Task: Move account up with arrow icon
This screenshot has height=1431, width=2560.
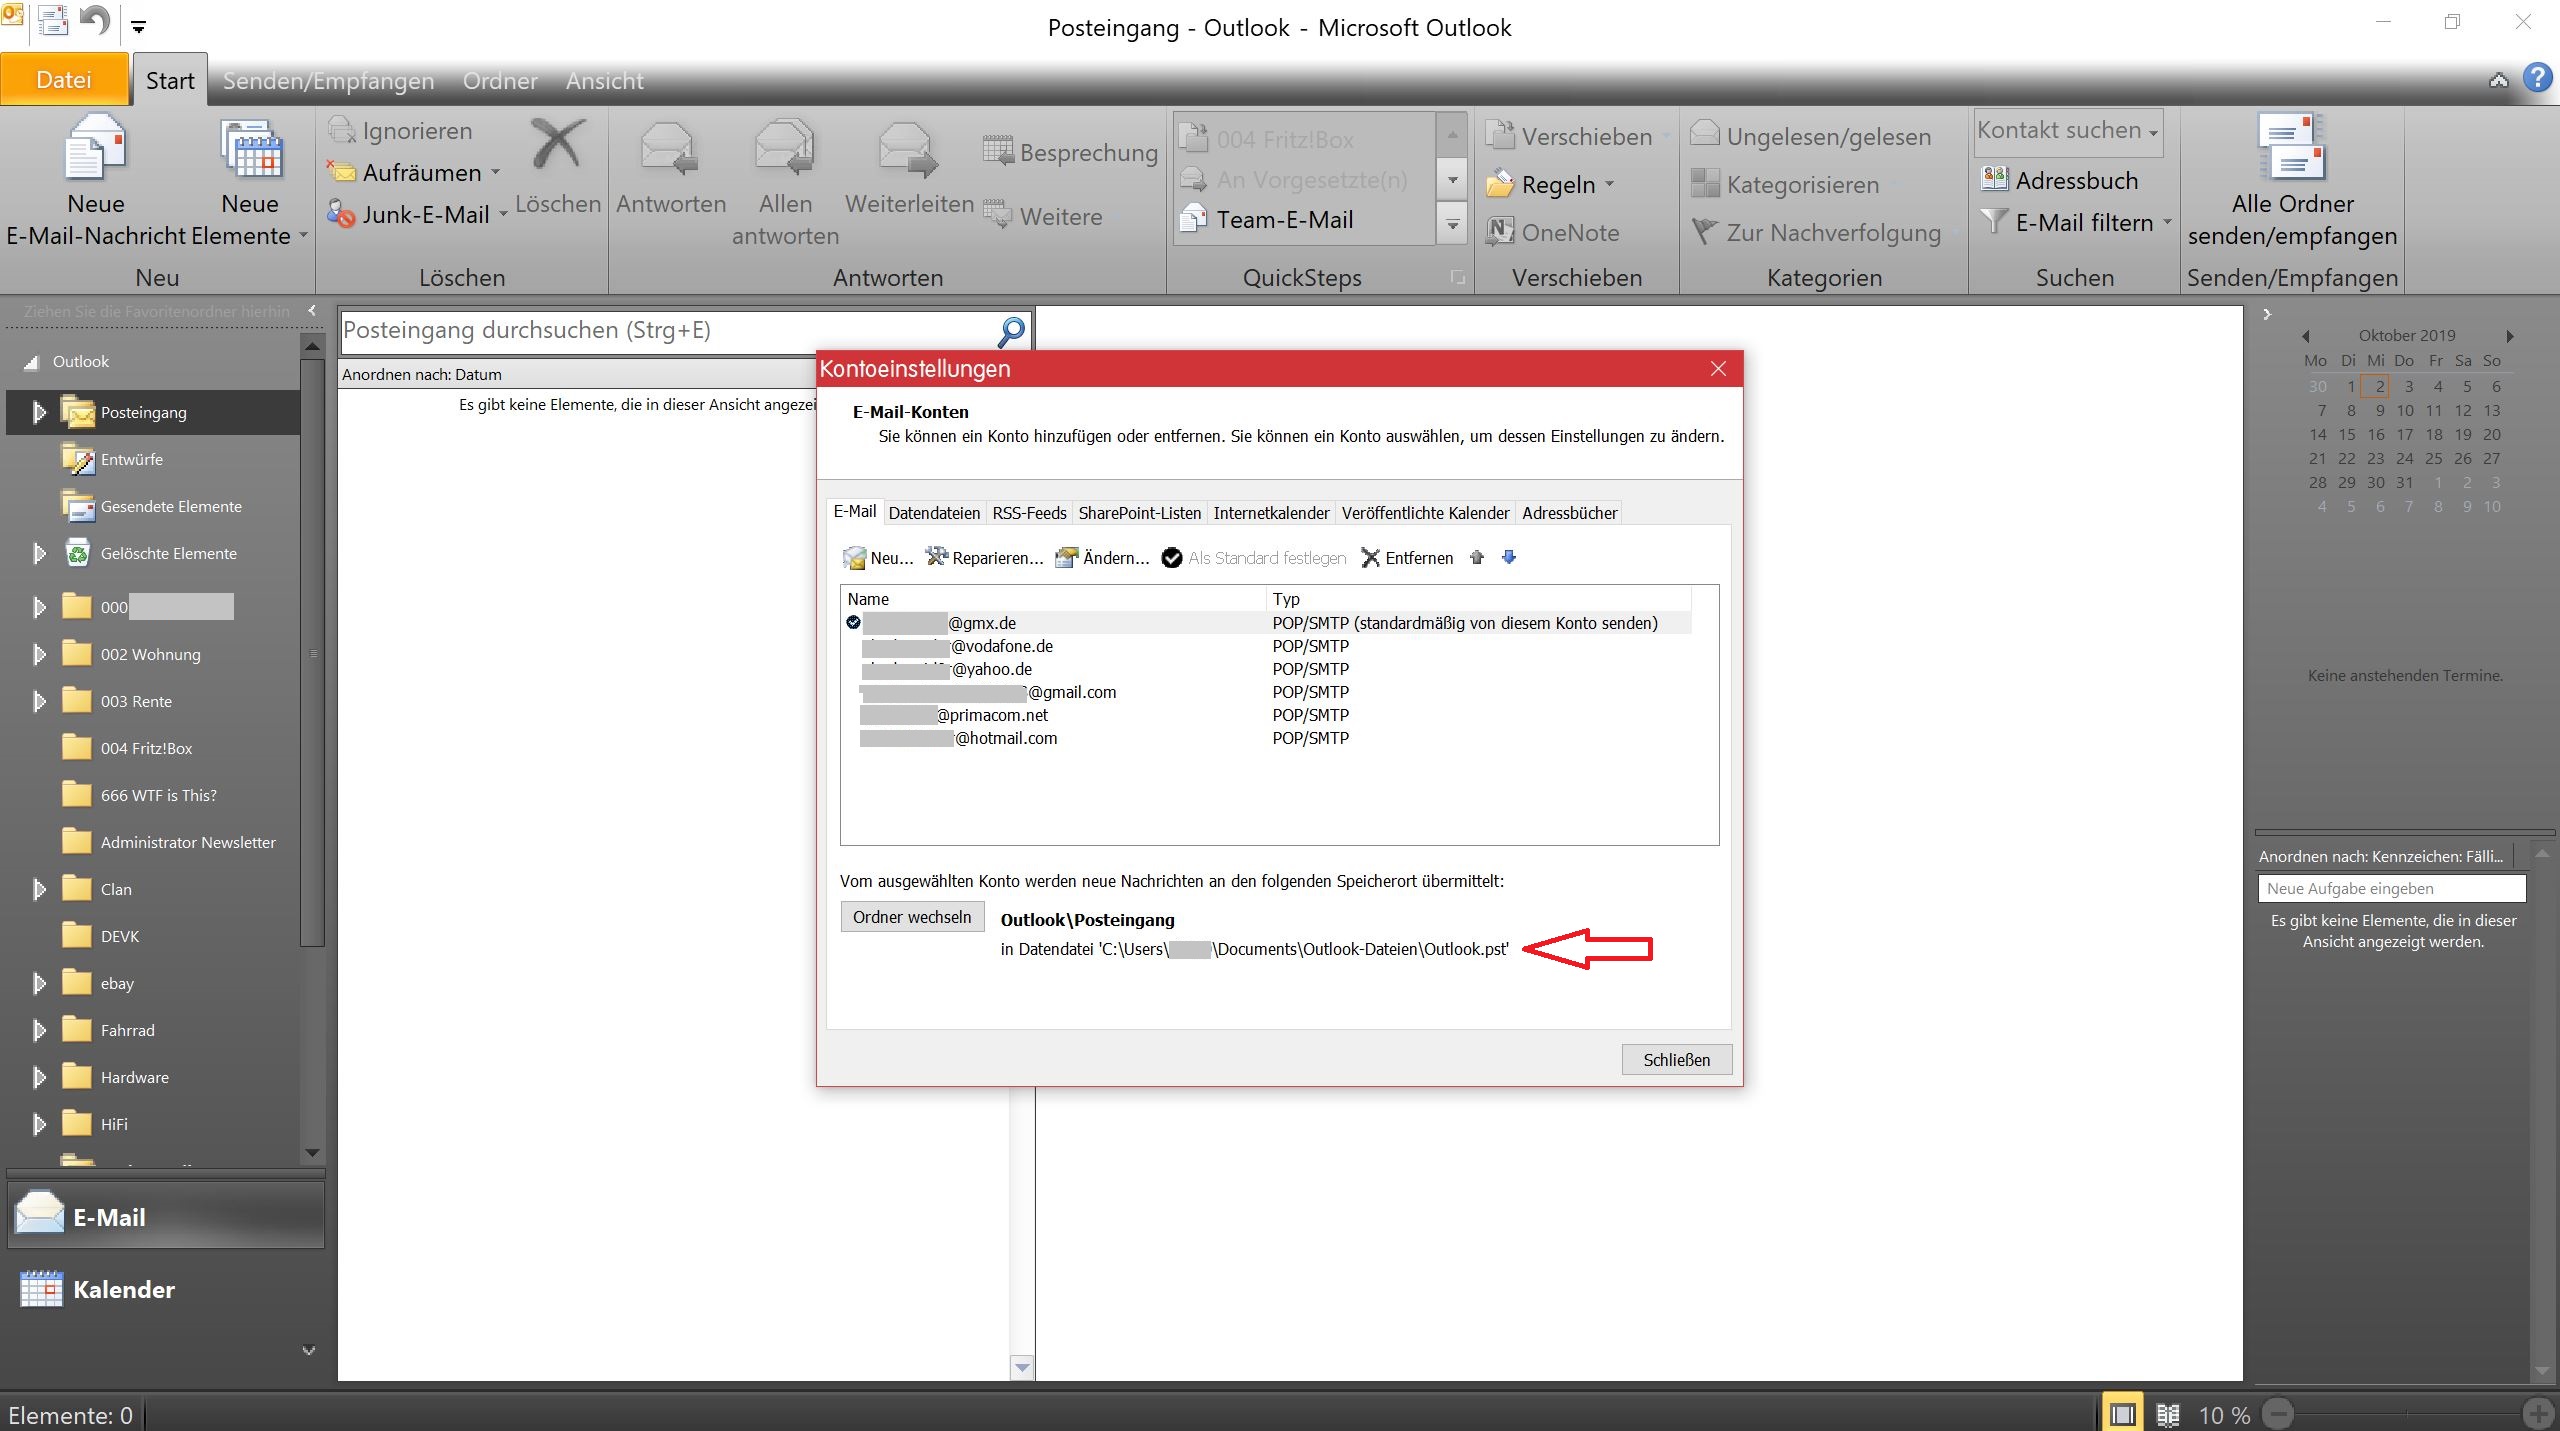Action: point(1477,558)
